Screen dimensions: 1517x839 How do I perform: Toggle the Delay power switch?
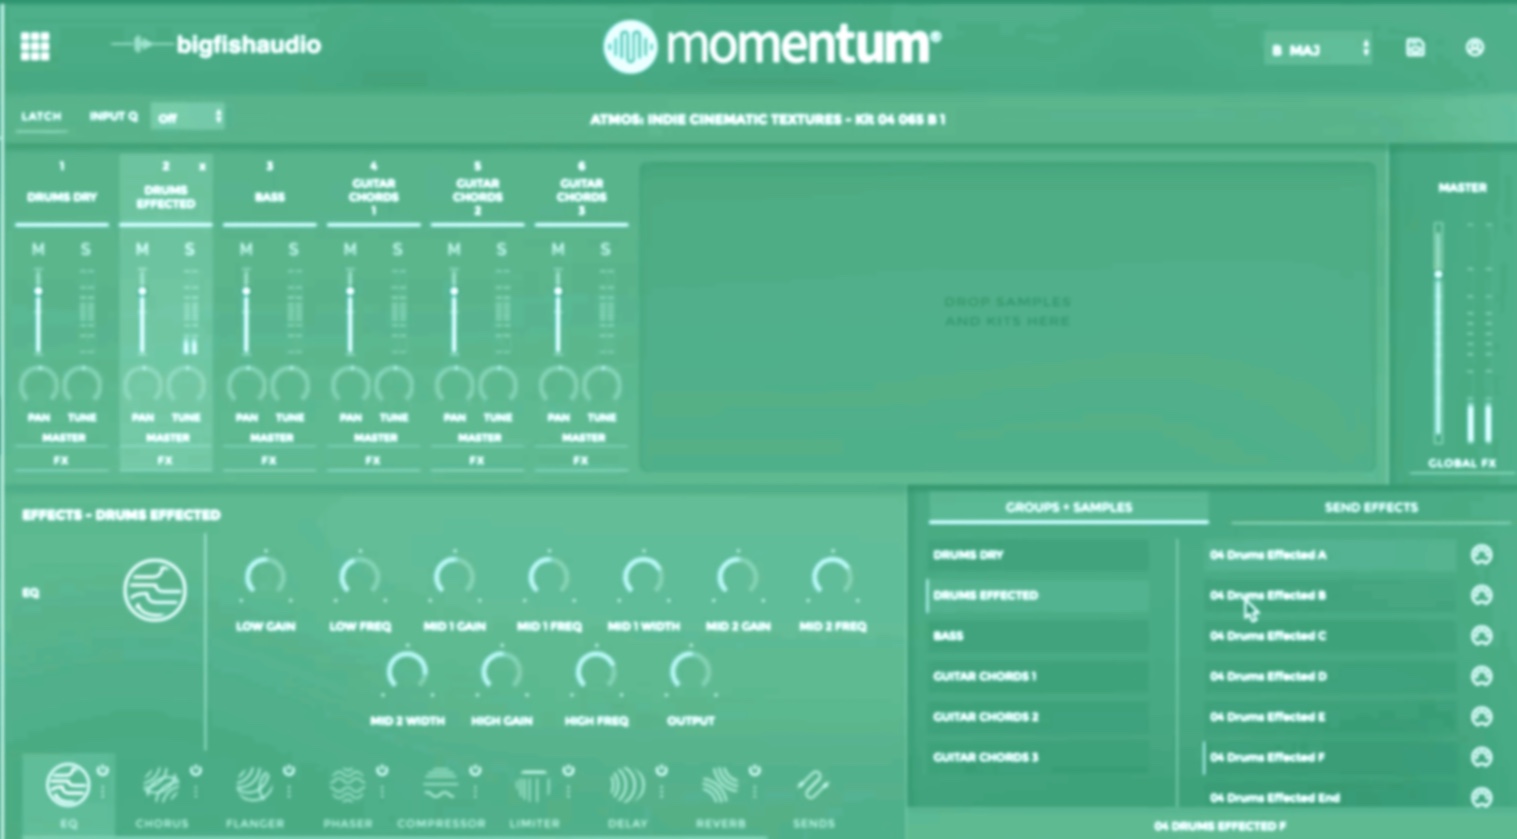click(661, 771)
